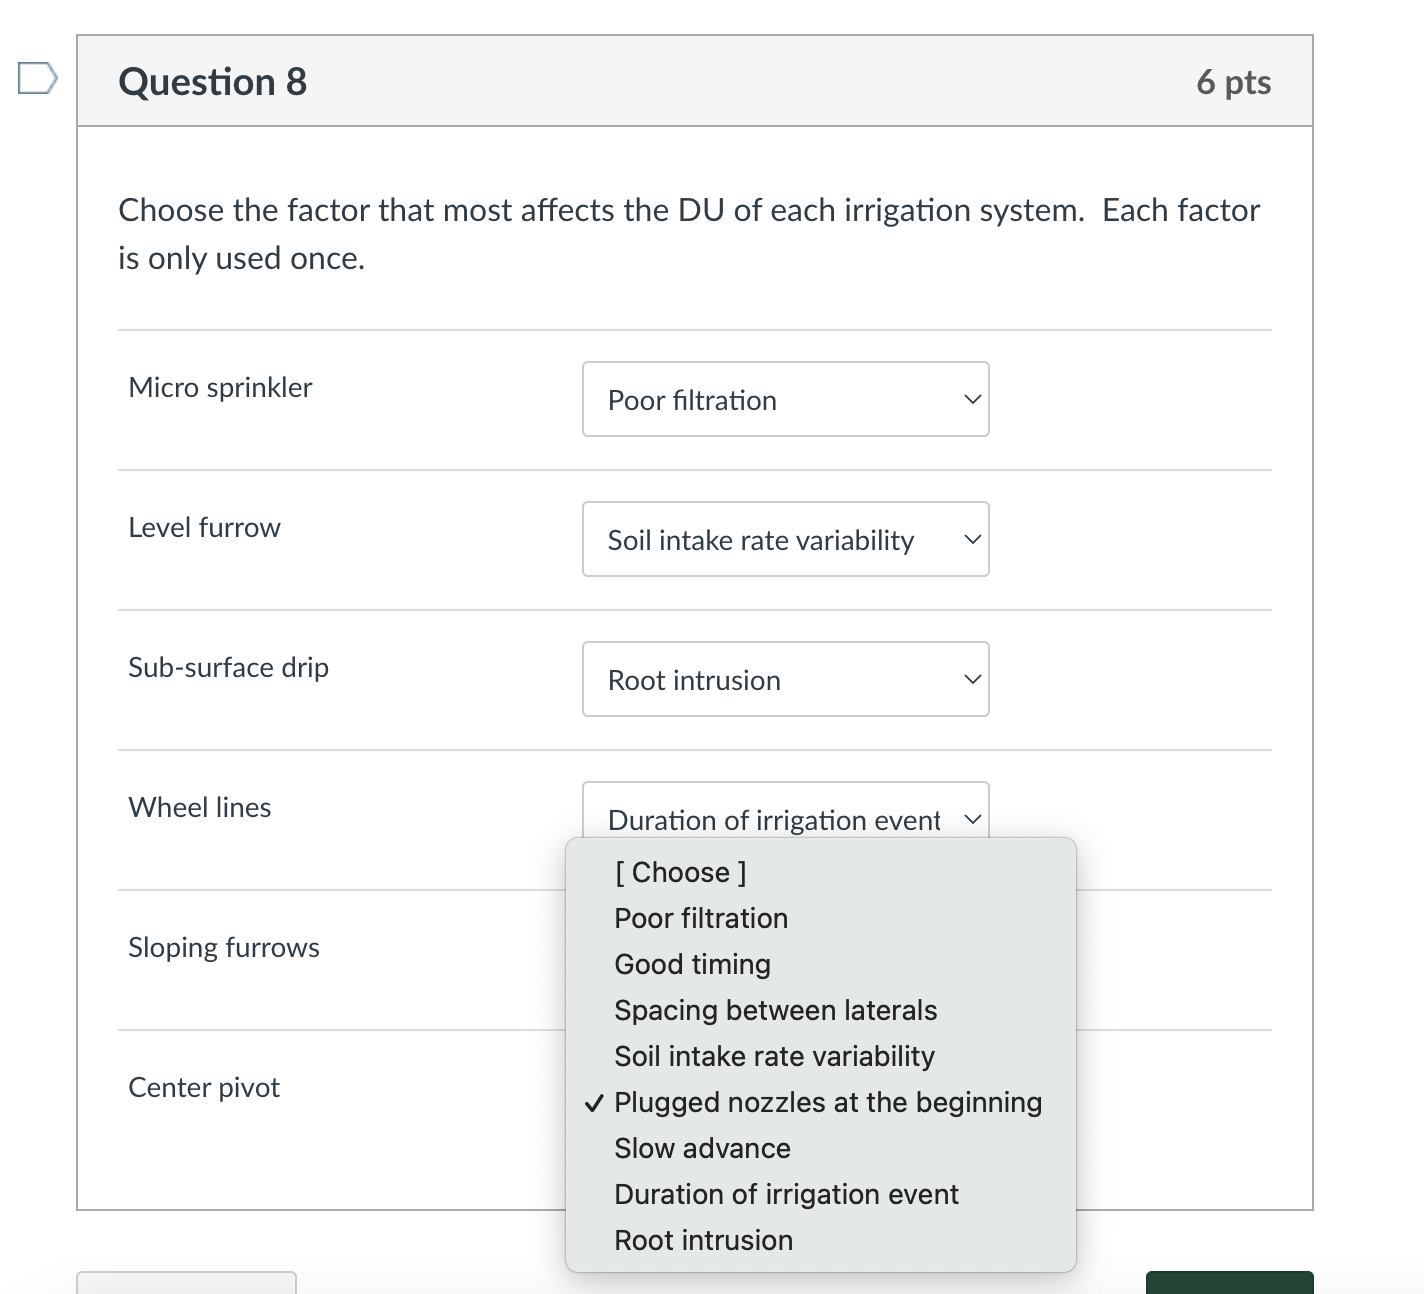Click the Sloping furrows row label
Viewport: 1424px width, 1294px height.
coord(223,947)
